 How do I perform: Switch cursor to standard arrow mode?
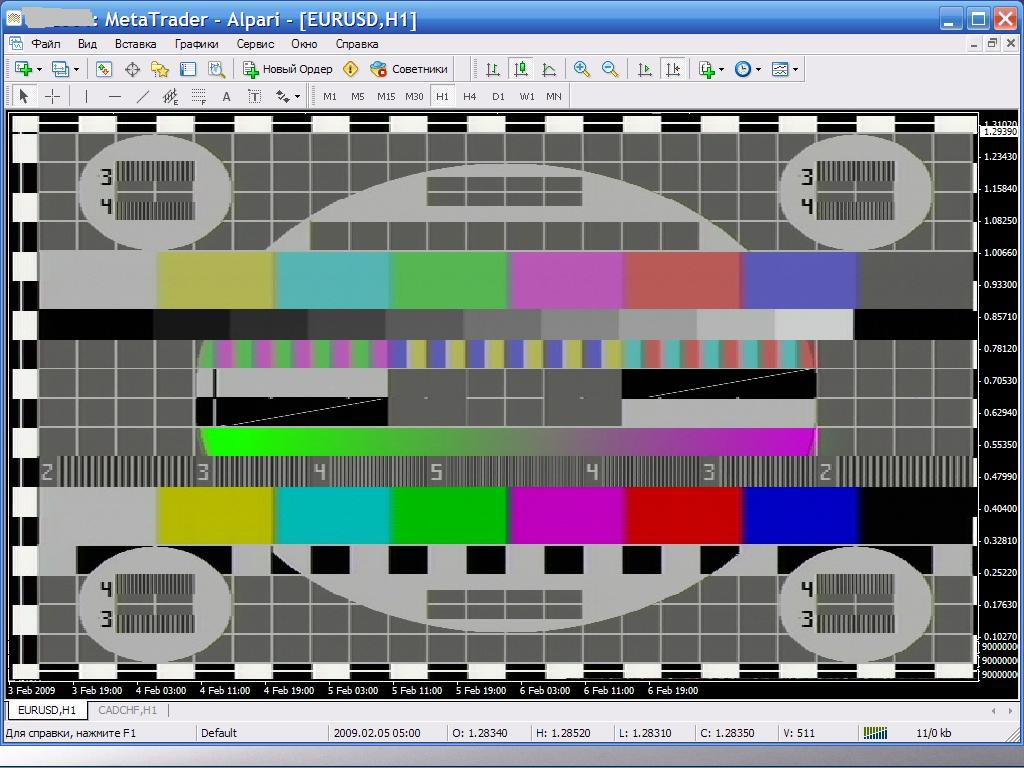(x=24, y=97)
